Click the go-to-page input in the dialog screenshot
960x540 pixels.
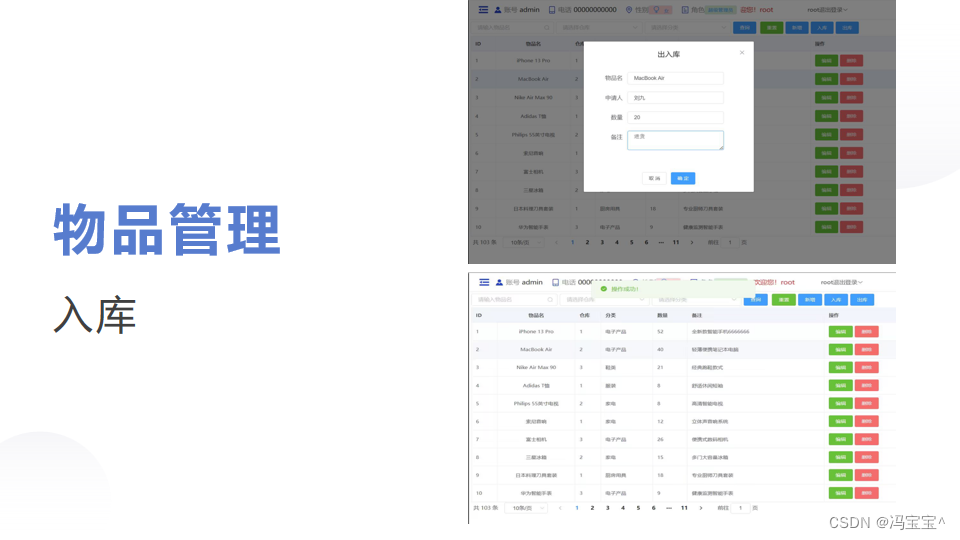pyautogui.click(x=730, y=242)
